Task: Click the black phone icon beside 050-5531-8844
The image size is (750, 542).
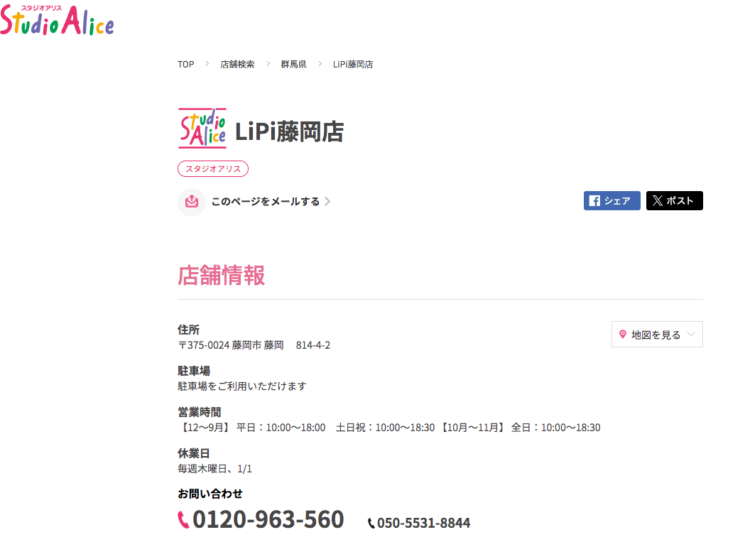Action: (x=371, y=523)
